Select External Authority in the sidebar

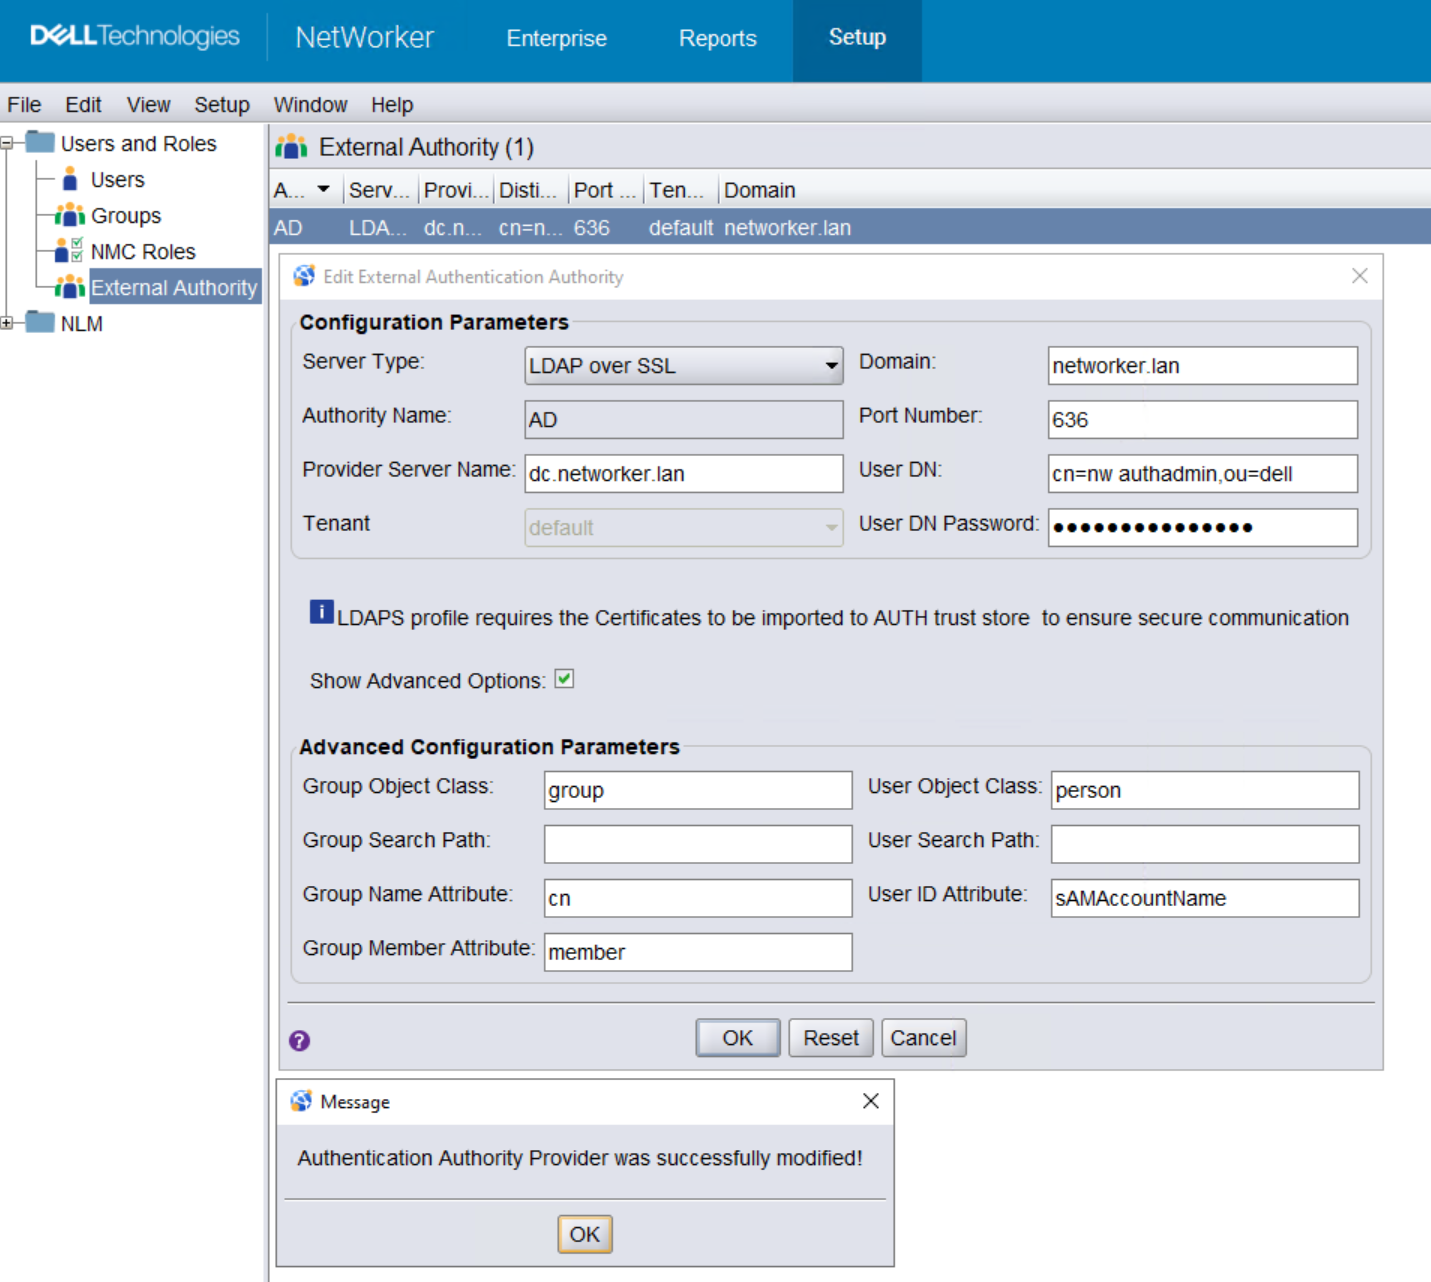click(x=174, y=287)
